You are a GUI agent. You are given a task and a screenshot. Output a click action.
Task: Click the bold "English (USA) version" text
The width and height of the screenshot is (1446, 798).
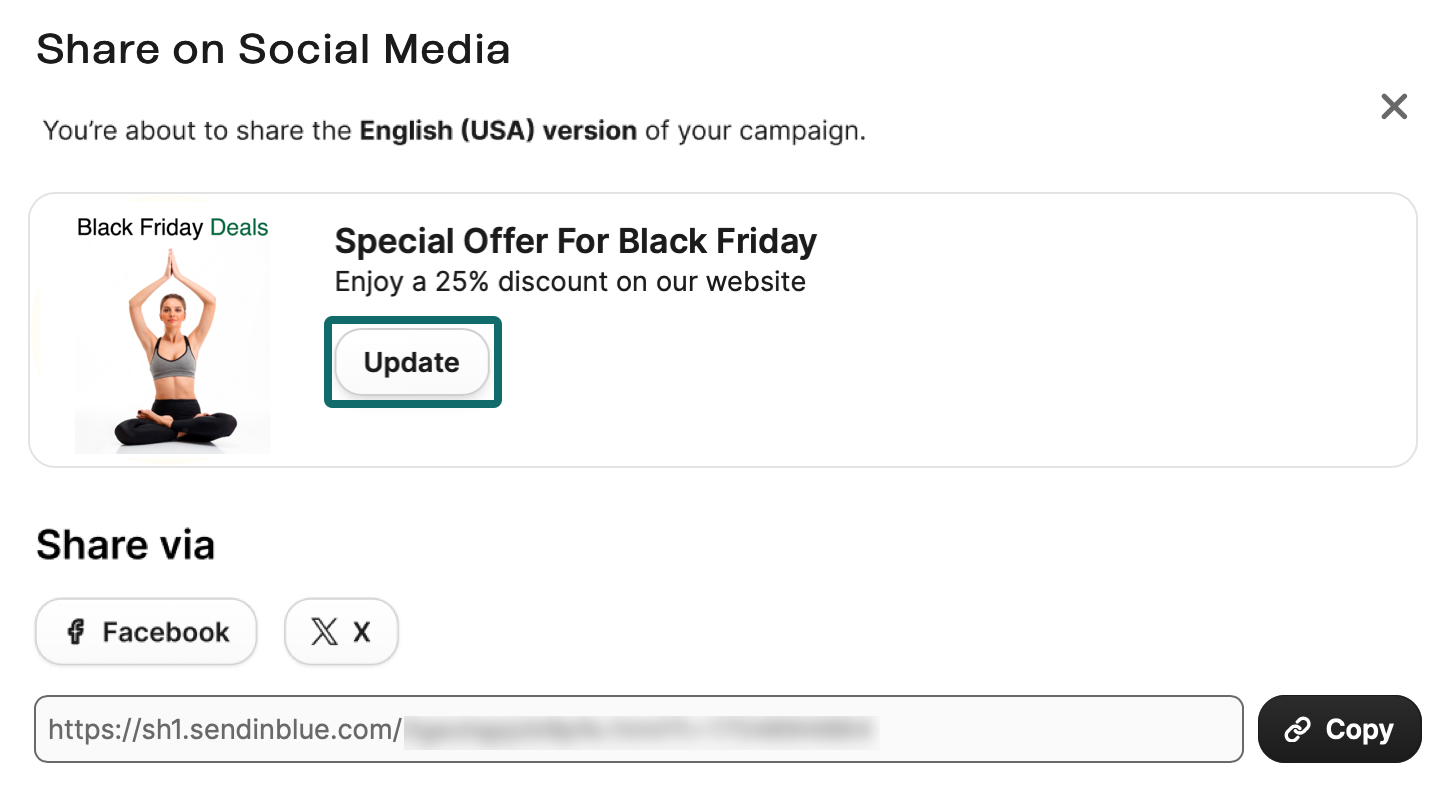tap(498, 131)
